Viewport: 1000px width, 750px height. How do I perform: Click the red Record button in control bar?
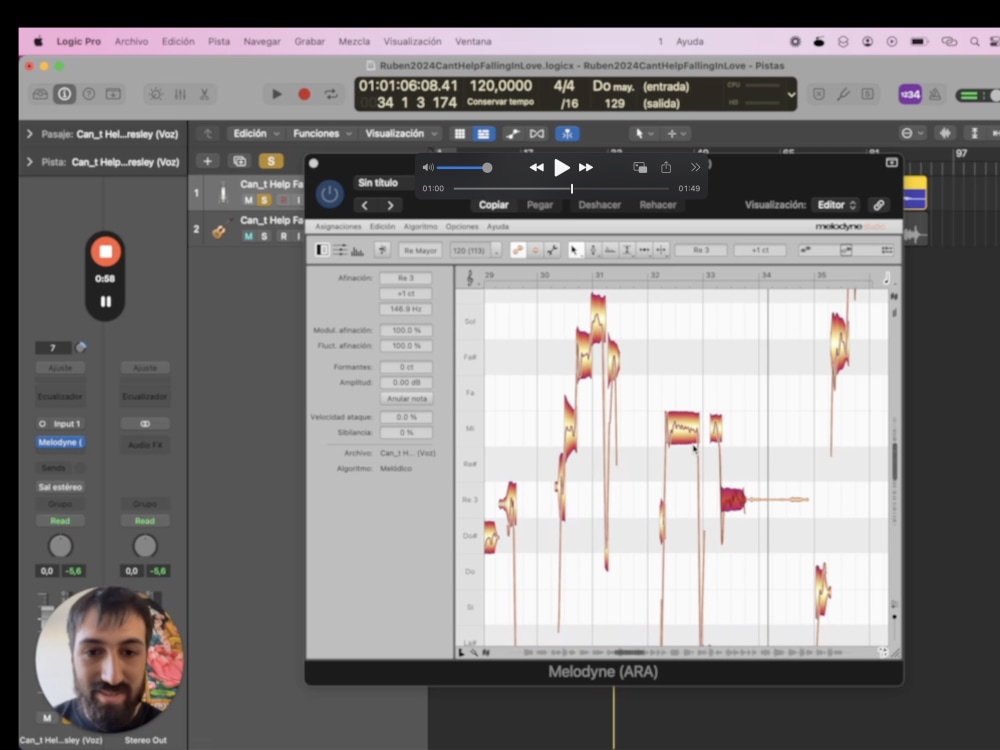(x=304, y=94)
